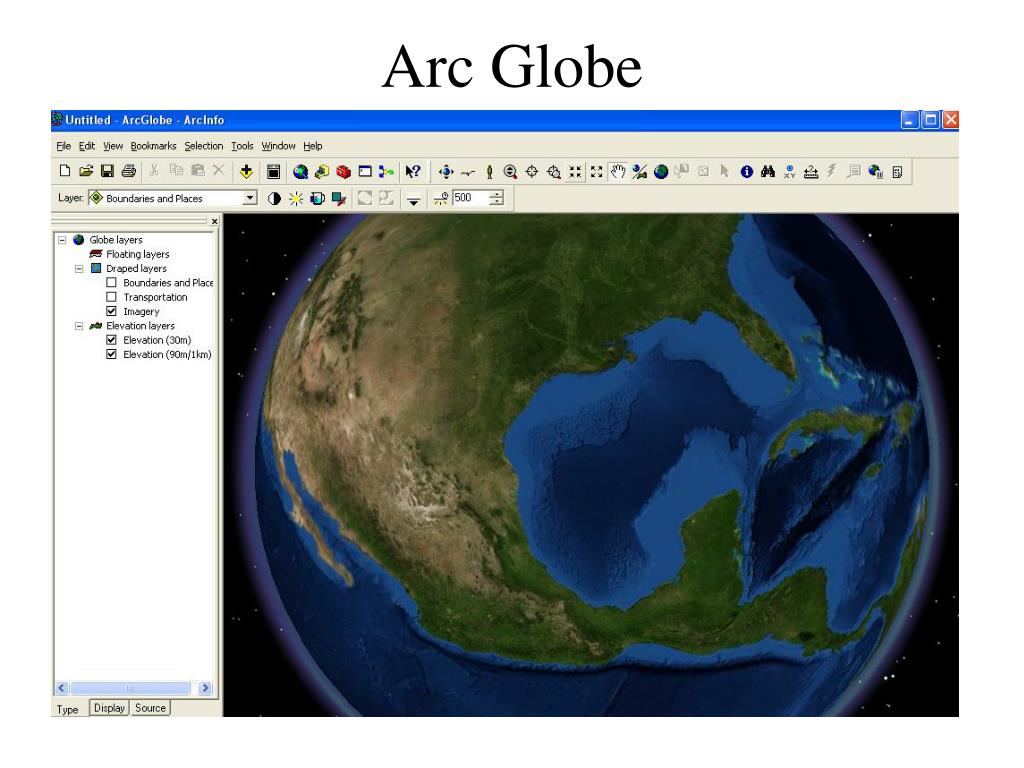Open the Layer dropdown list
This screenshot has height=768, width=1024.
click(249, 198)
